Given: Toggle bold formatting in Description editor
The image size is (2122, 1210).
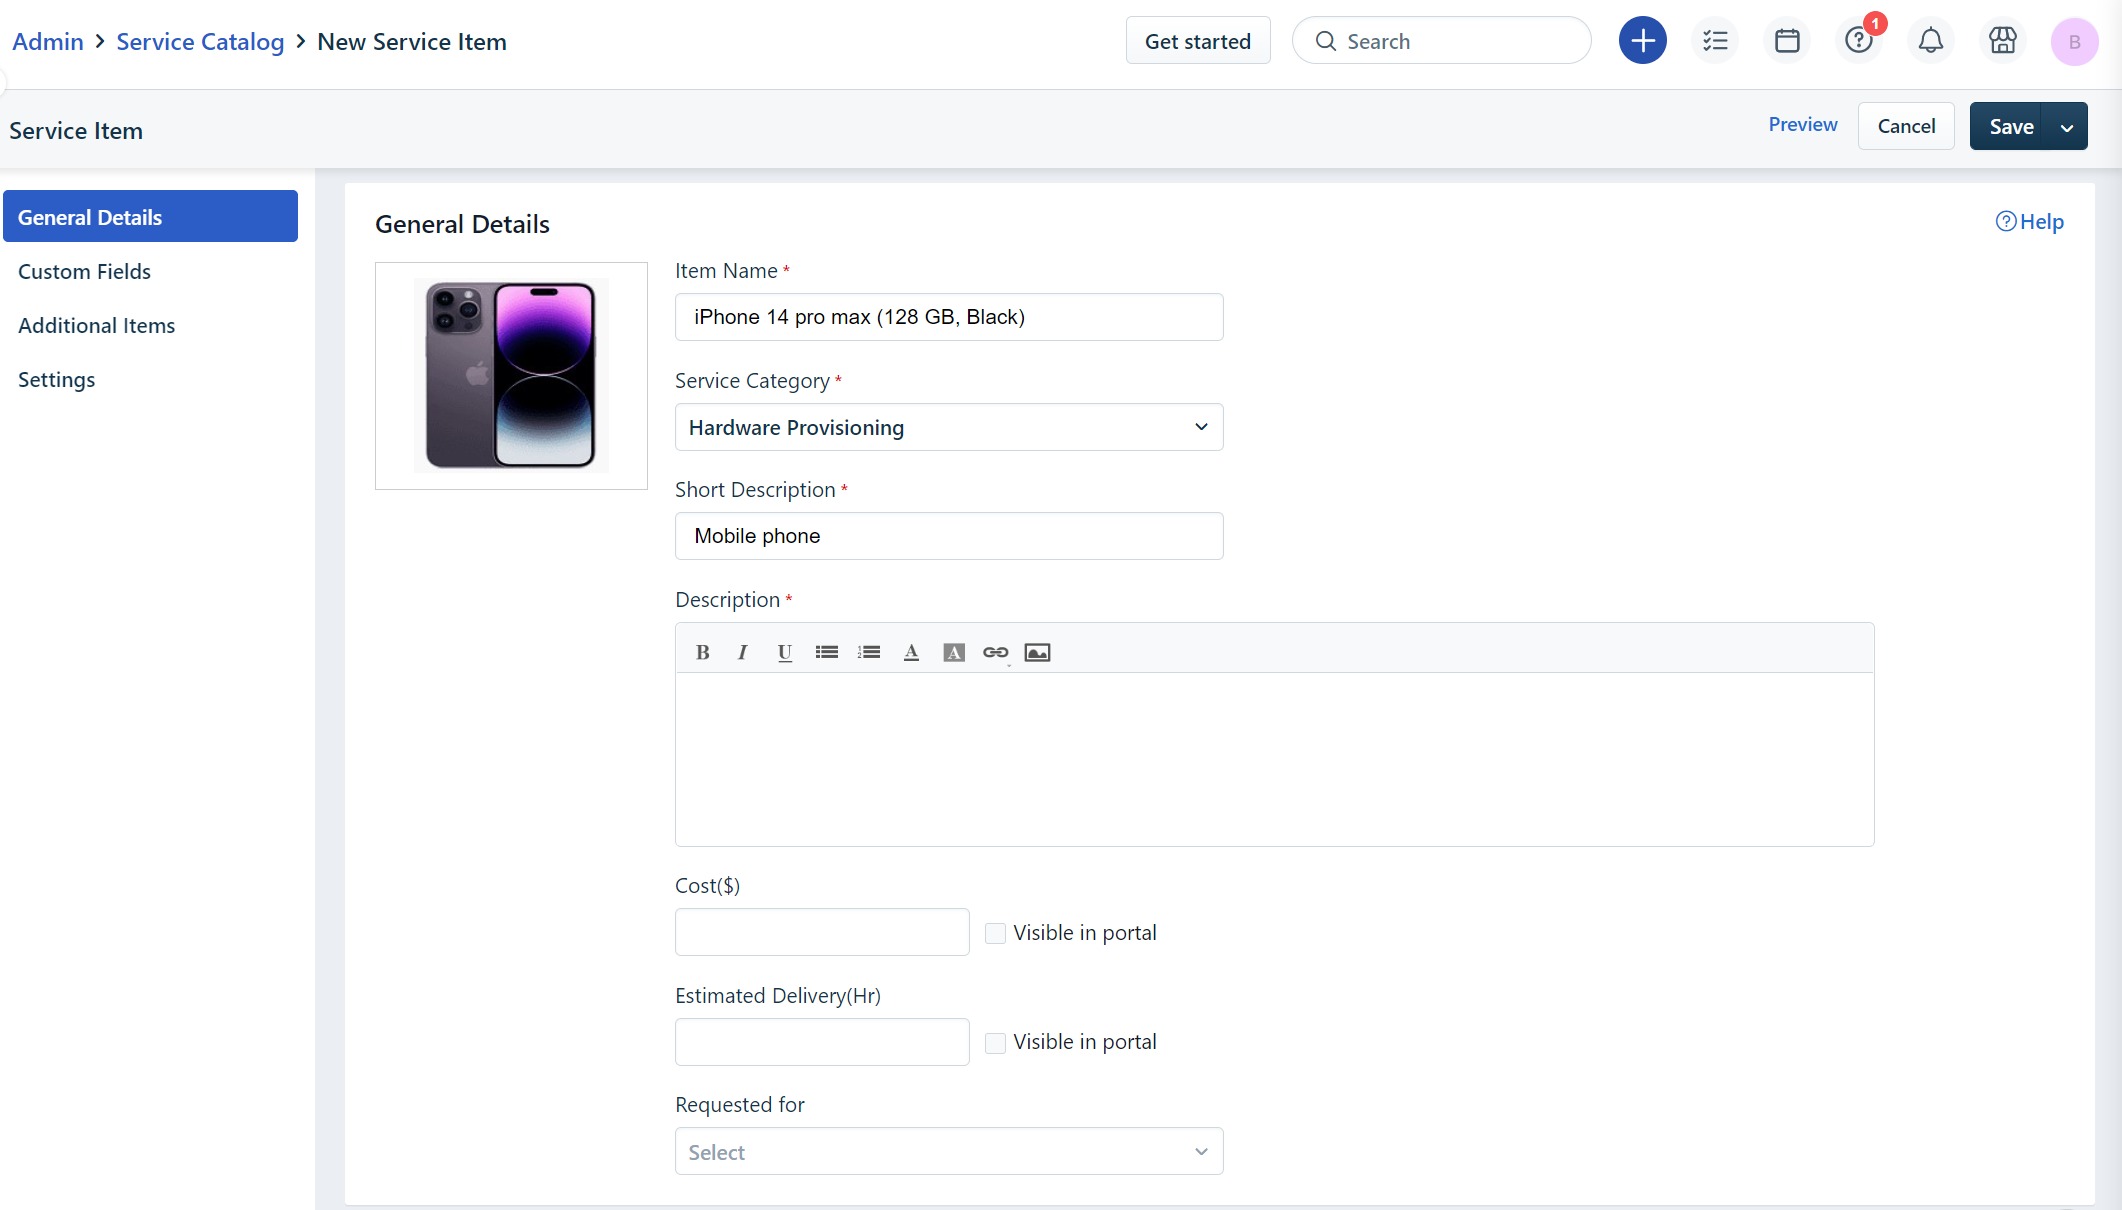Looking at the screenshot, I should (702, 653).
